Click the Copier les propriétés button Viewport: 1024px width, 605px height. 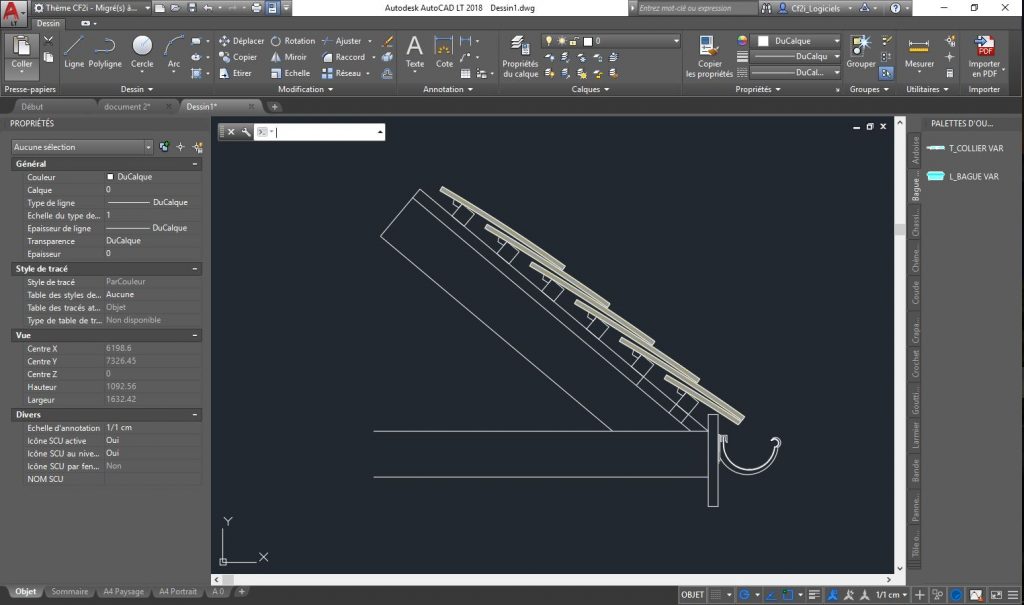709,56
